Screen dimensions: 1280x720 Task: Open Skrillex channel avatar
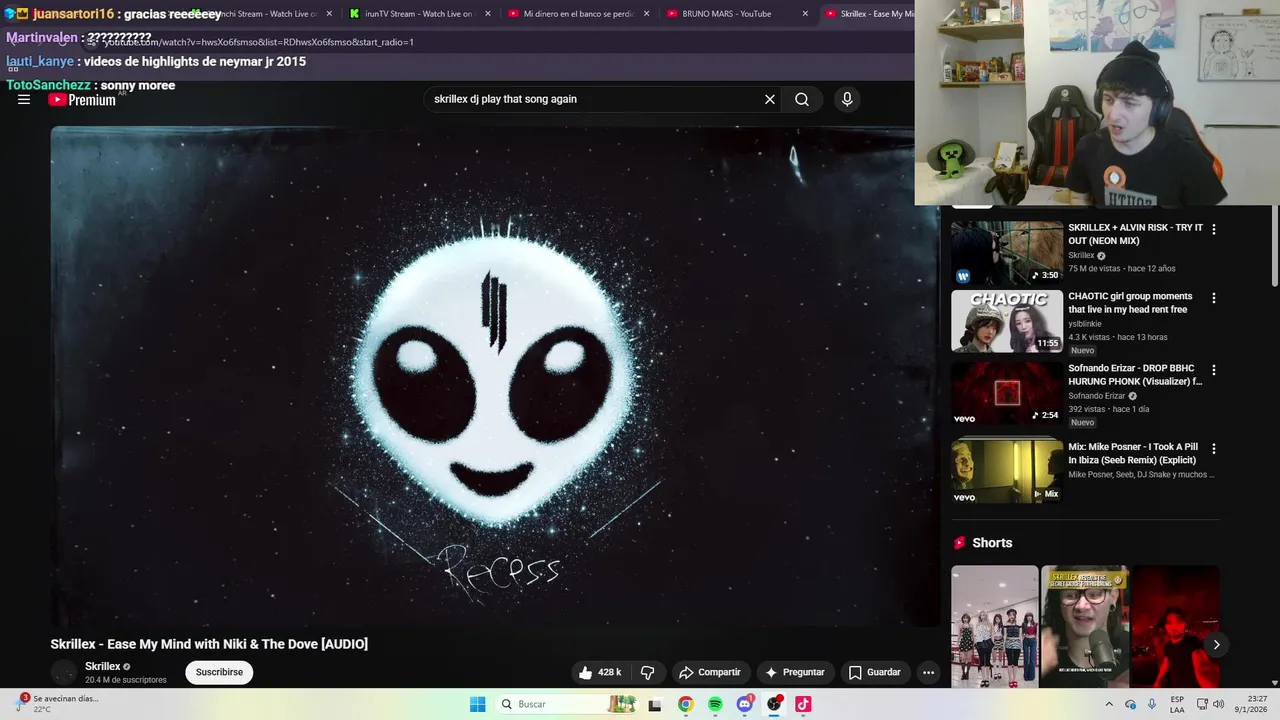point(64,672)
